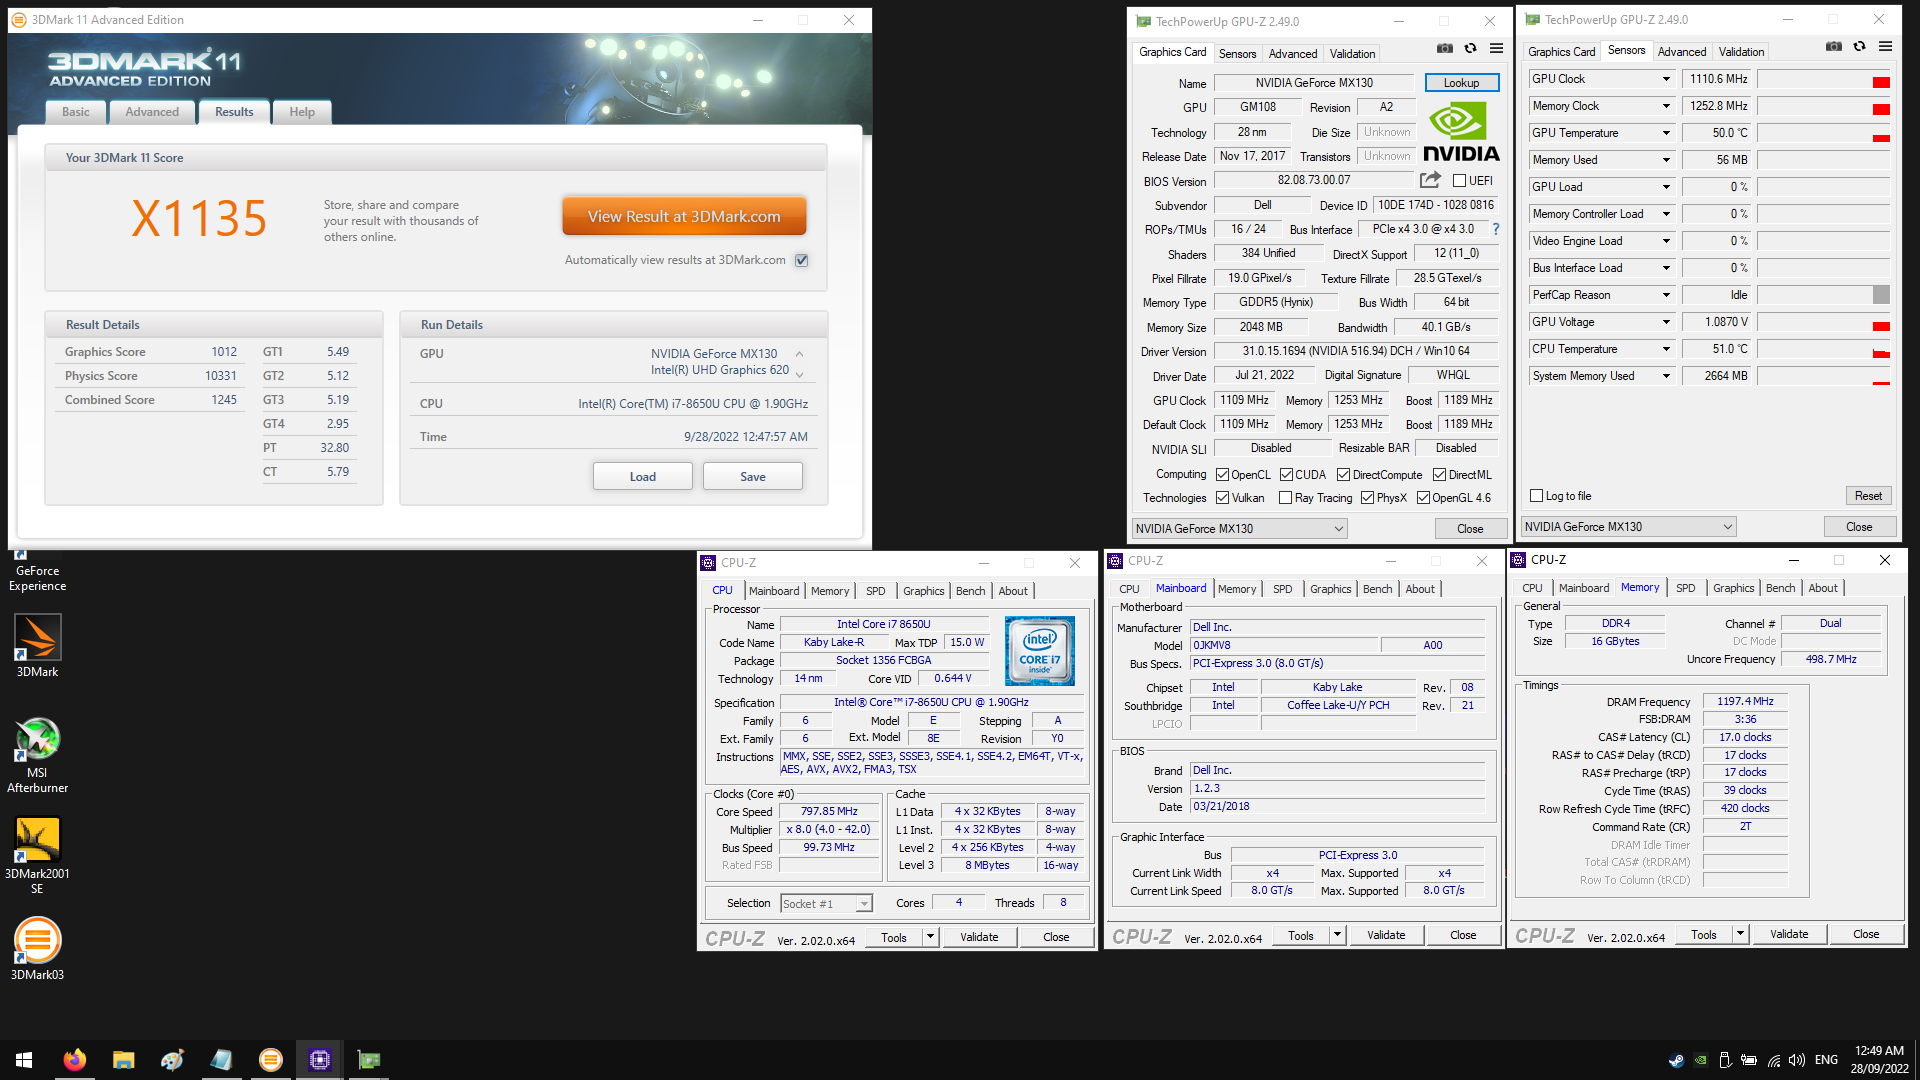Click Steam icon in system tray
This screenshot has width=1920, height=1080.
(x=1676, y=1060)
